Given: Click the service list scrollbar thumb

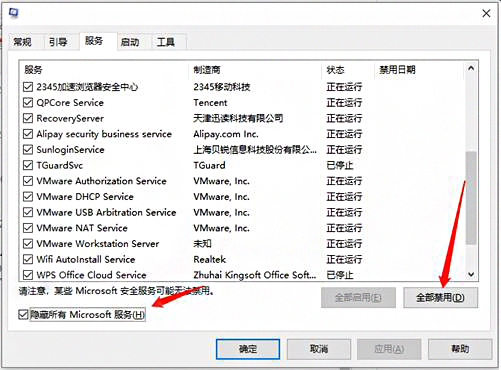Looking at the screenshot, I should tap(471, 198).
